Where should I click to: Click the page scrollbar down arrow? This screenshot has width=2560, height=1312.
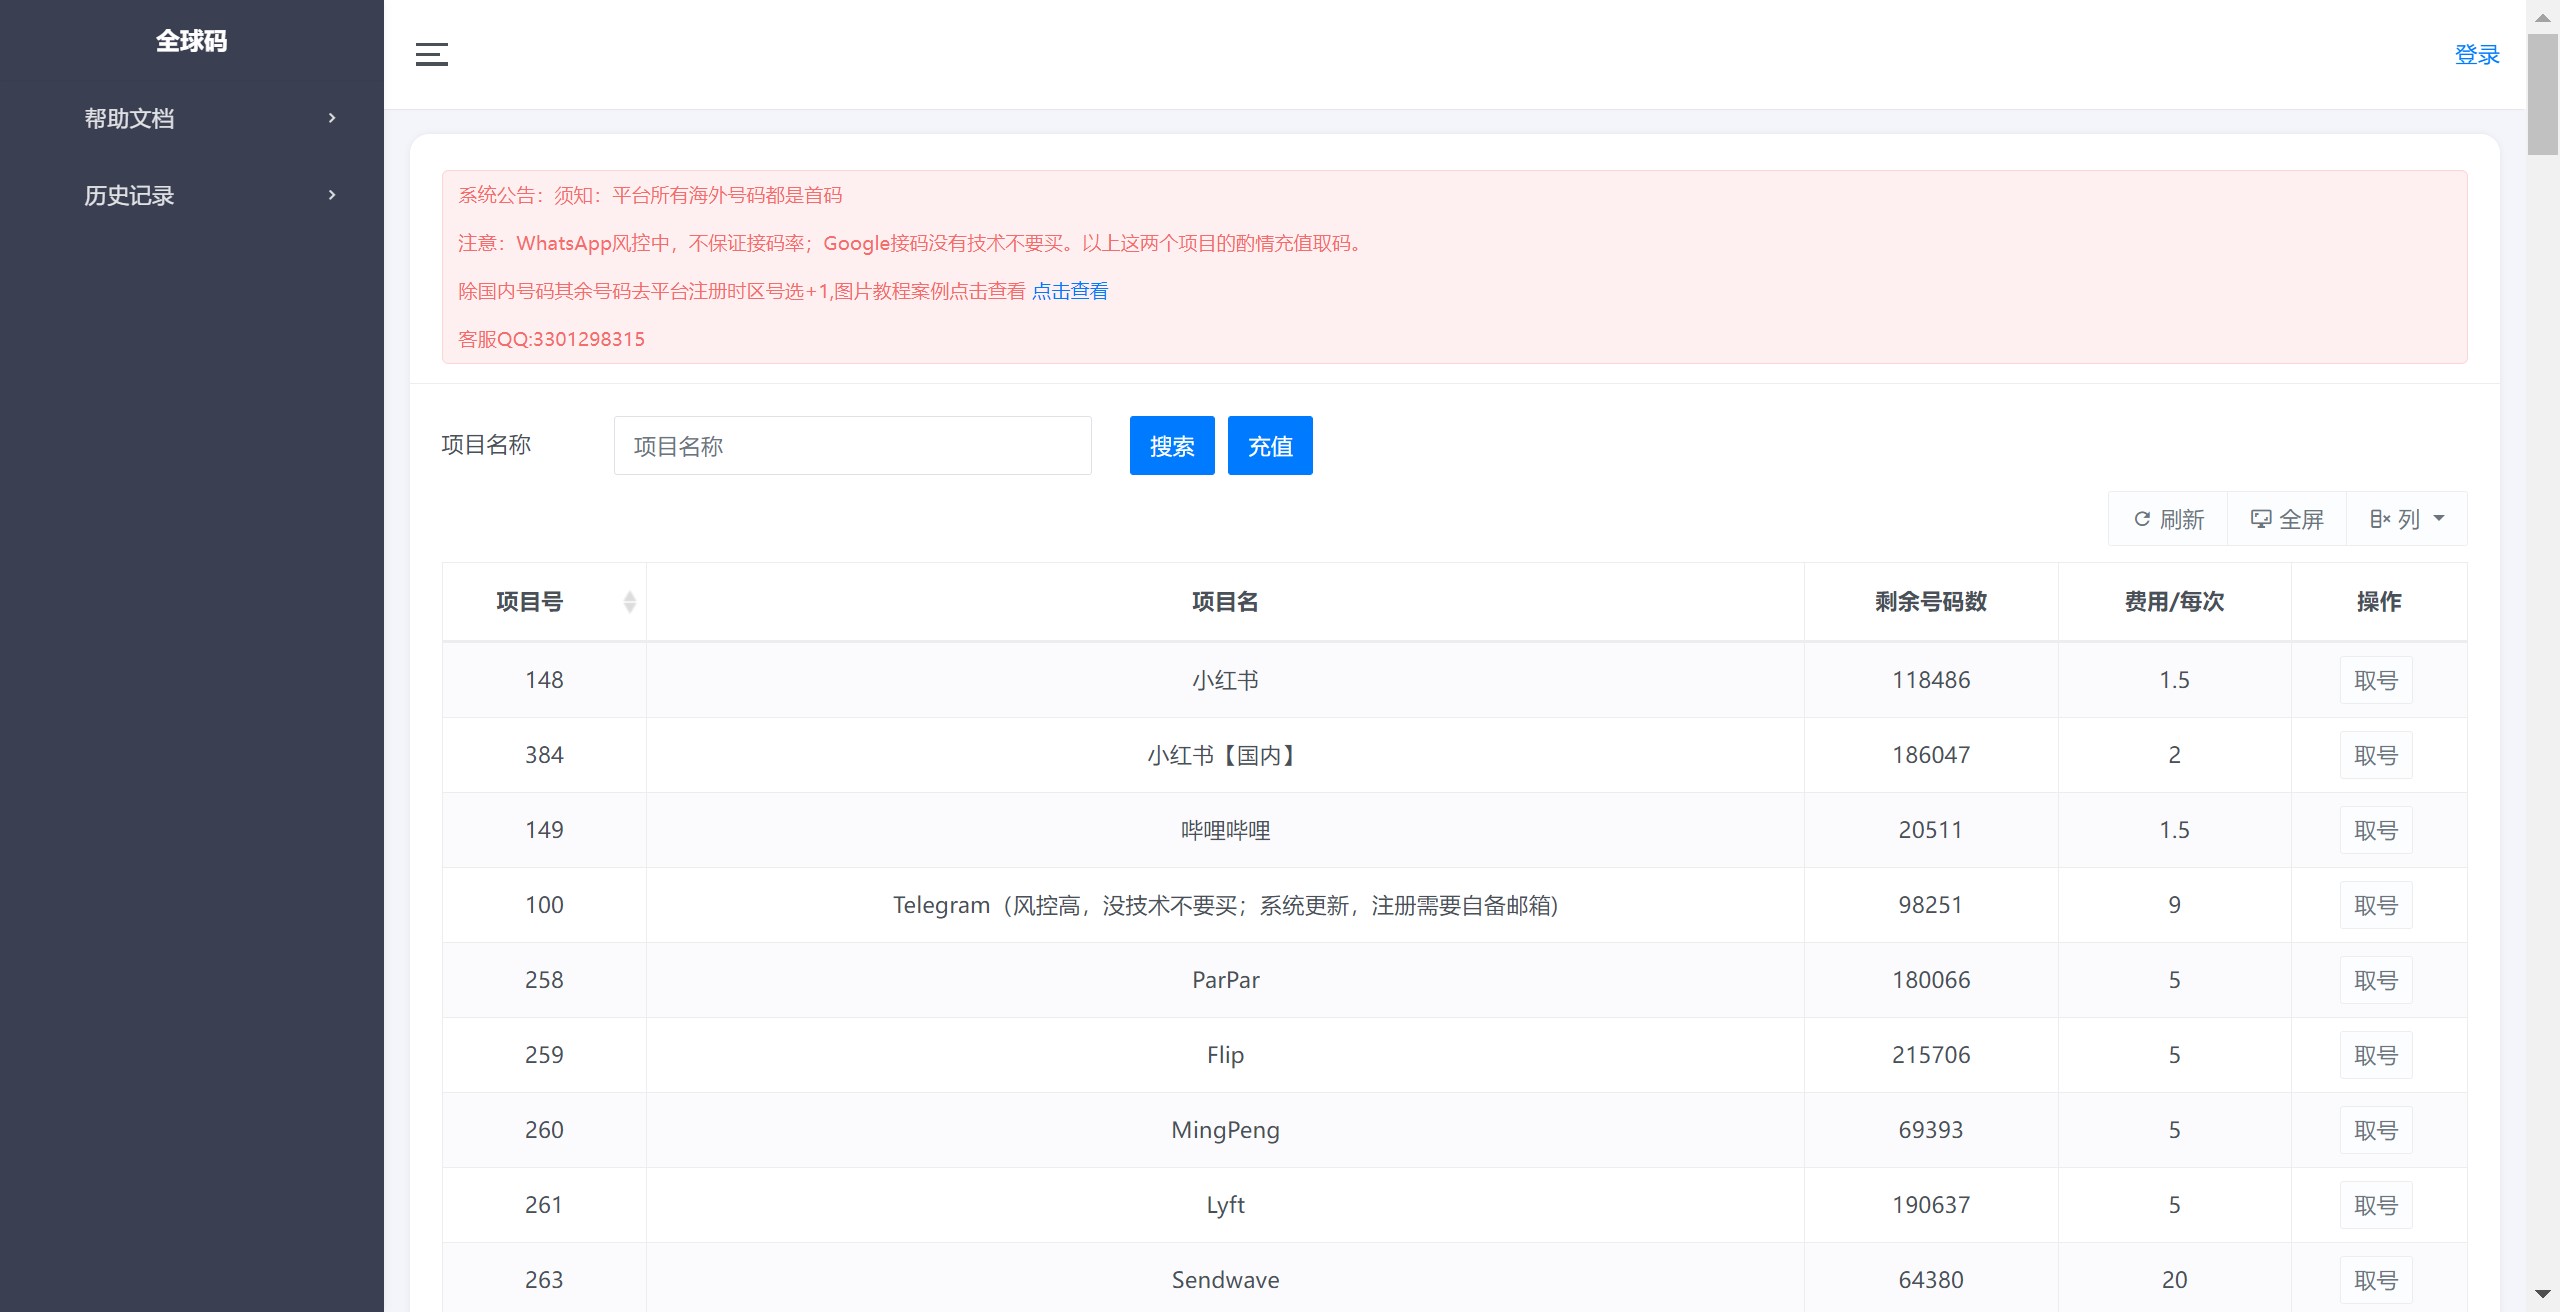click(2542, 1294)
